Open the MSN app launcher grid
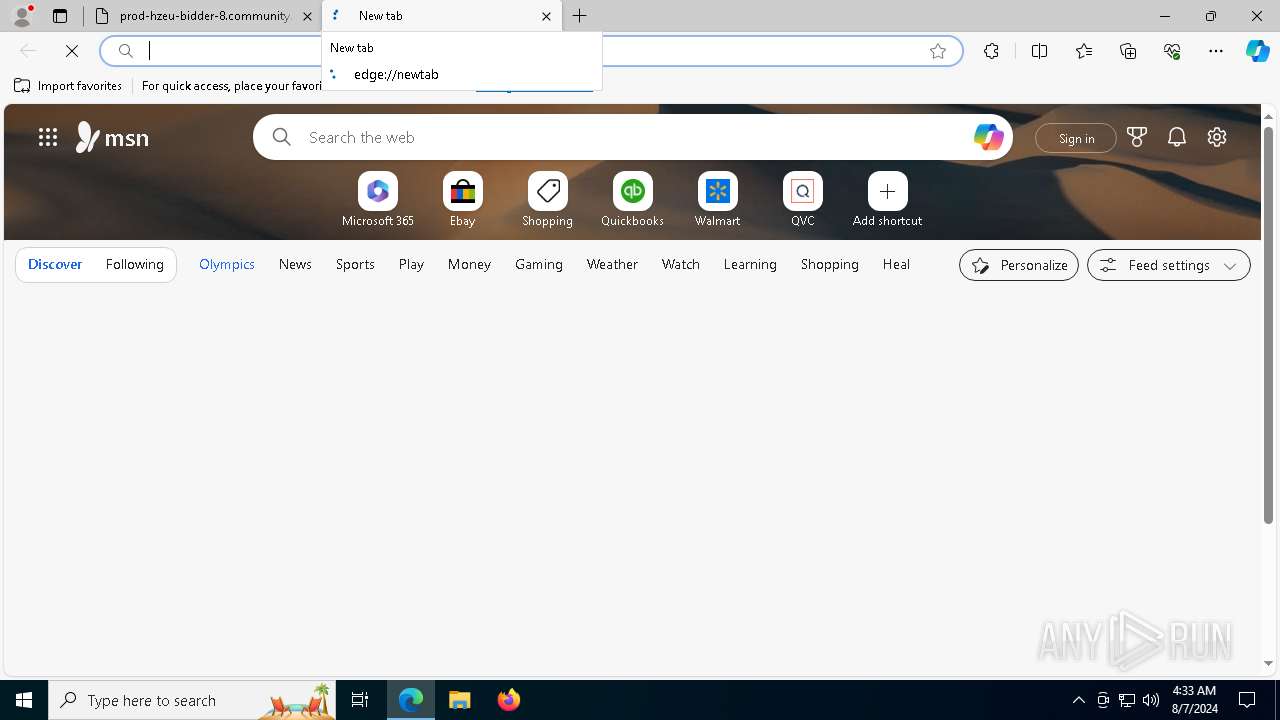The image size is (1280, 720). (48, 137)
